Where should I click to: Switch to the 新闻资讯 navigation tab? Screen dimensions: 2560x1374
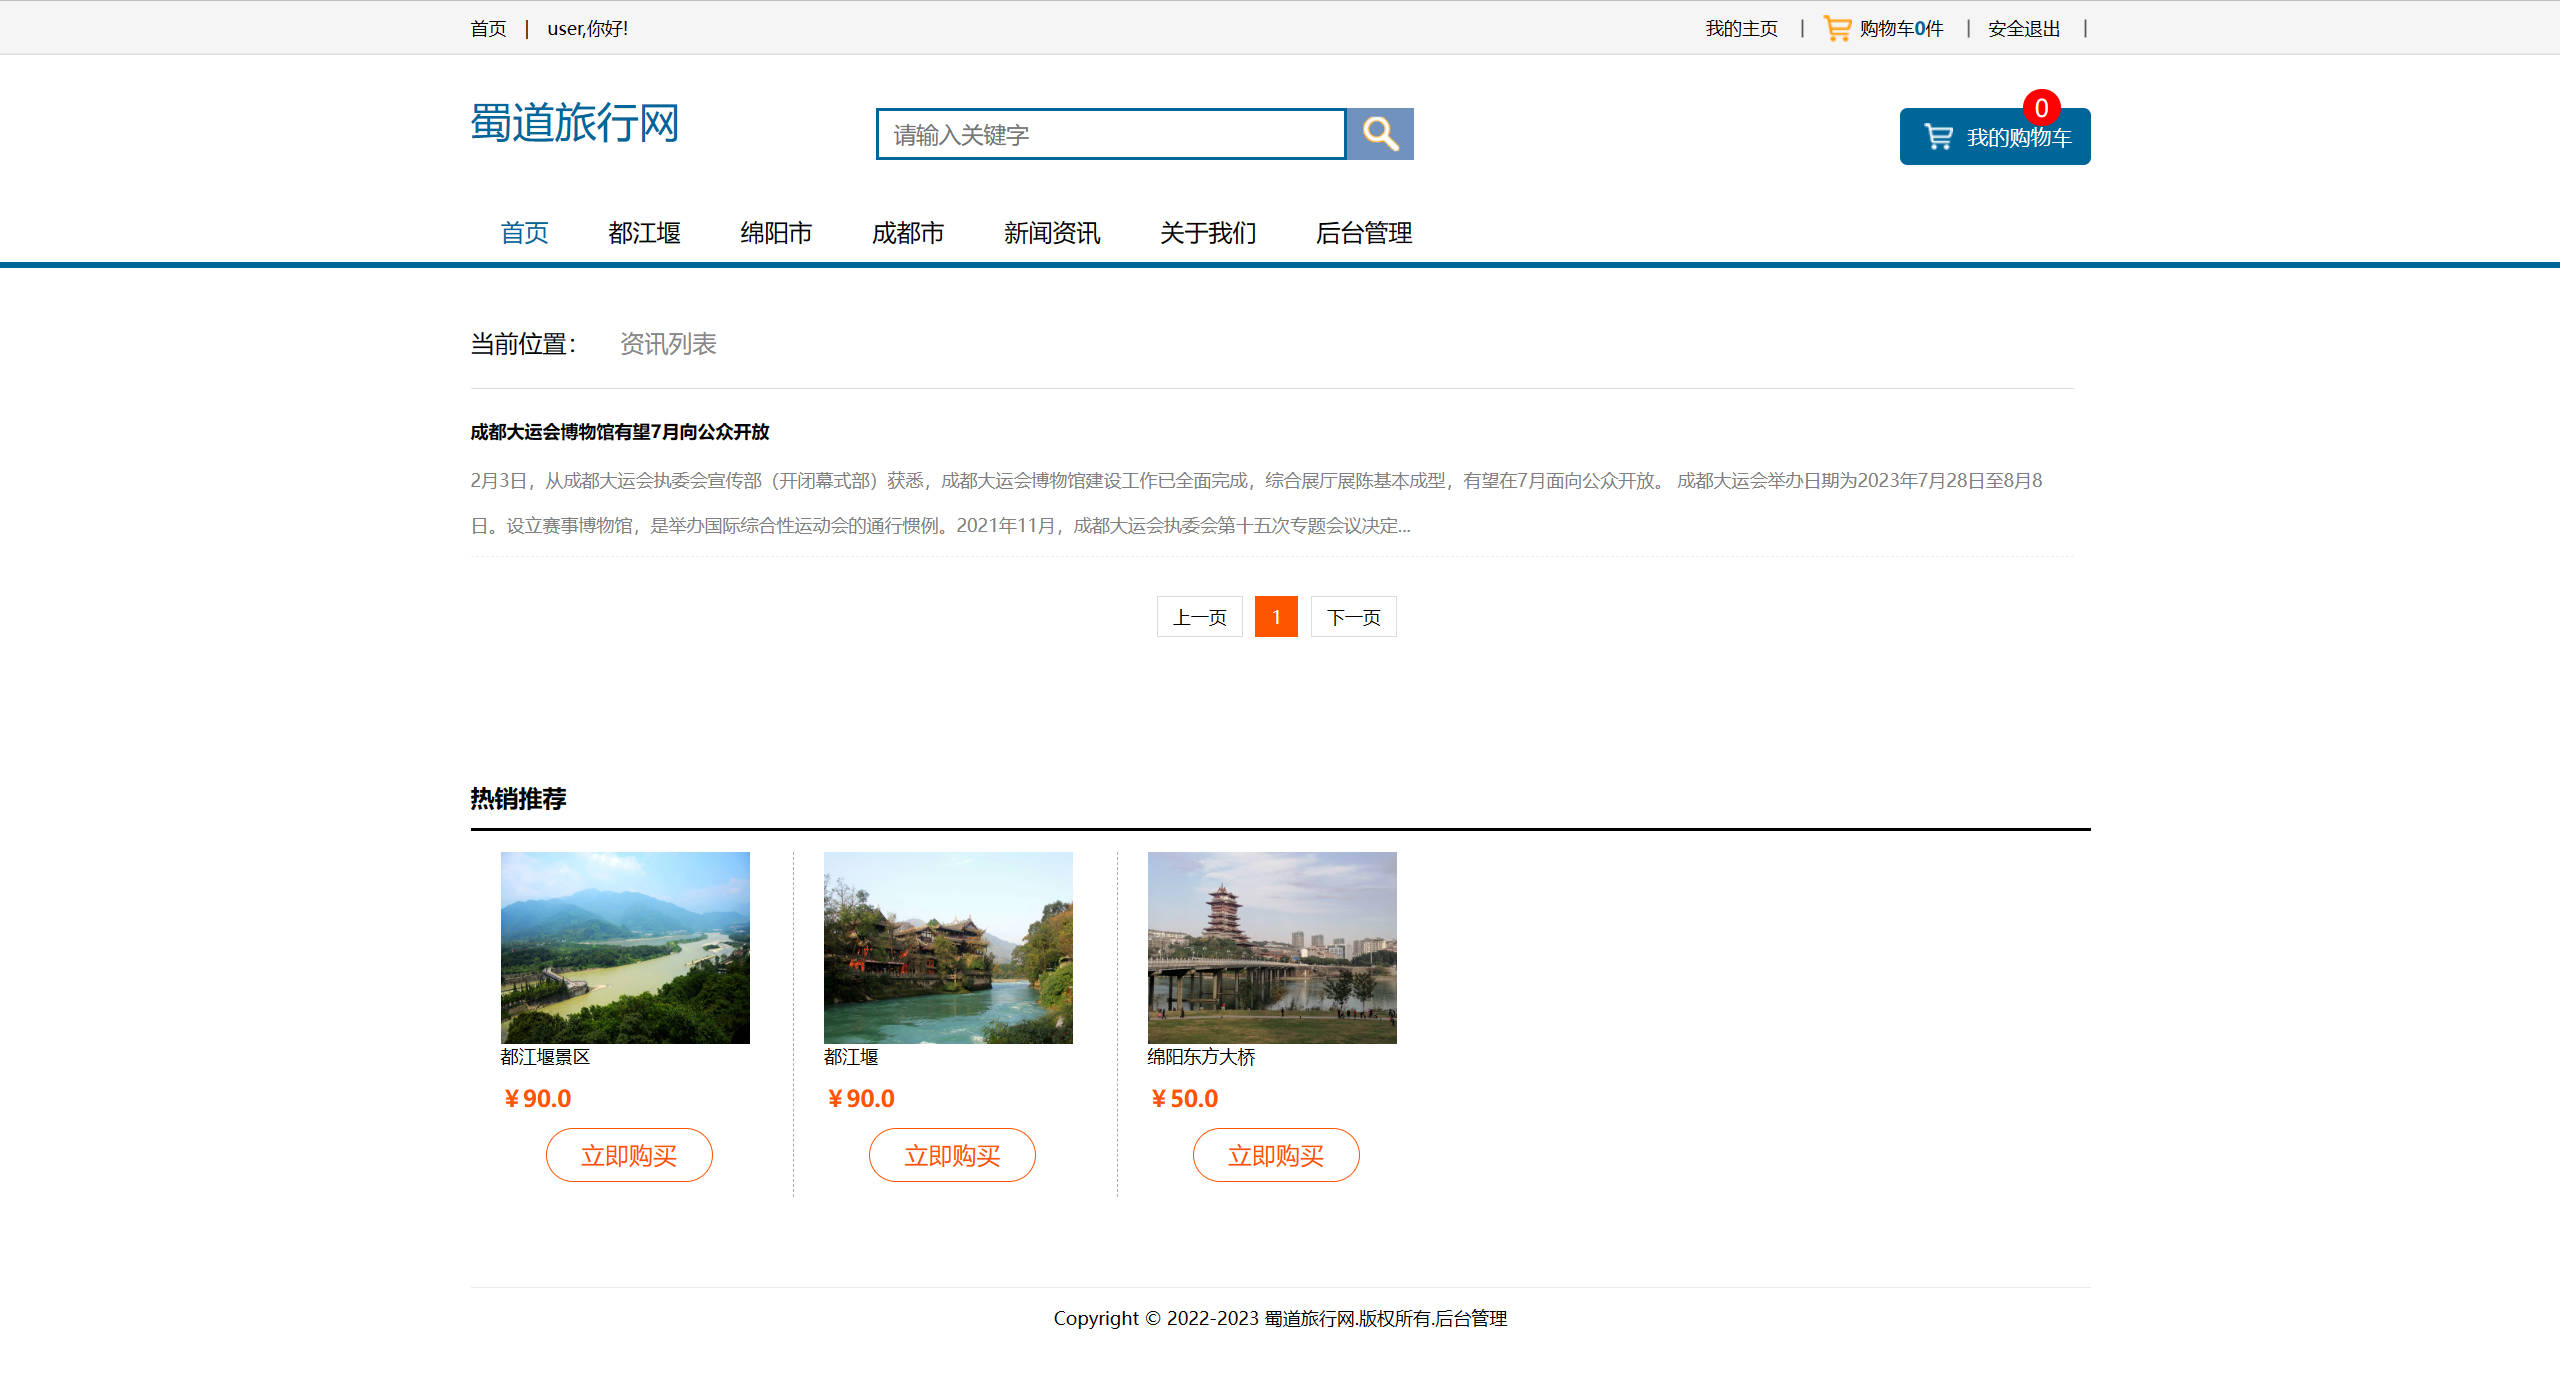(1051, 233)
